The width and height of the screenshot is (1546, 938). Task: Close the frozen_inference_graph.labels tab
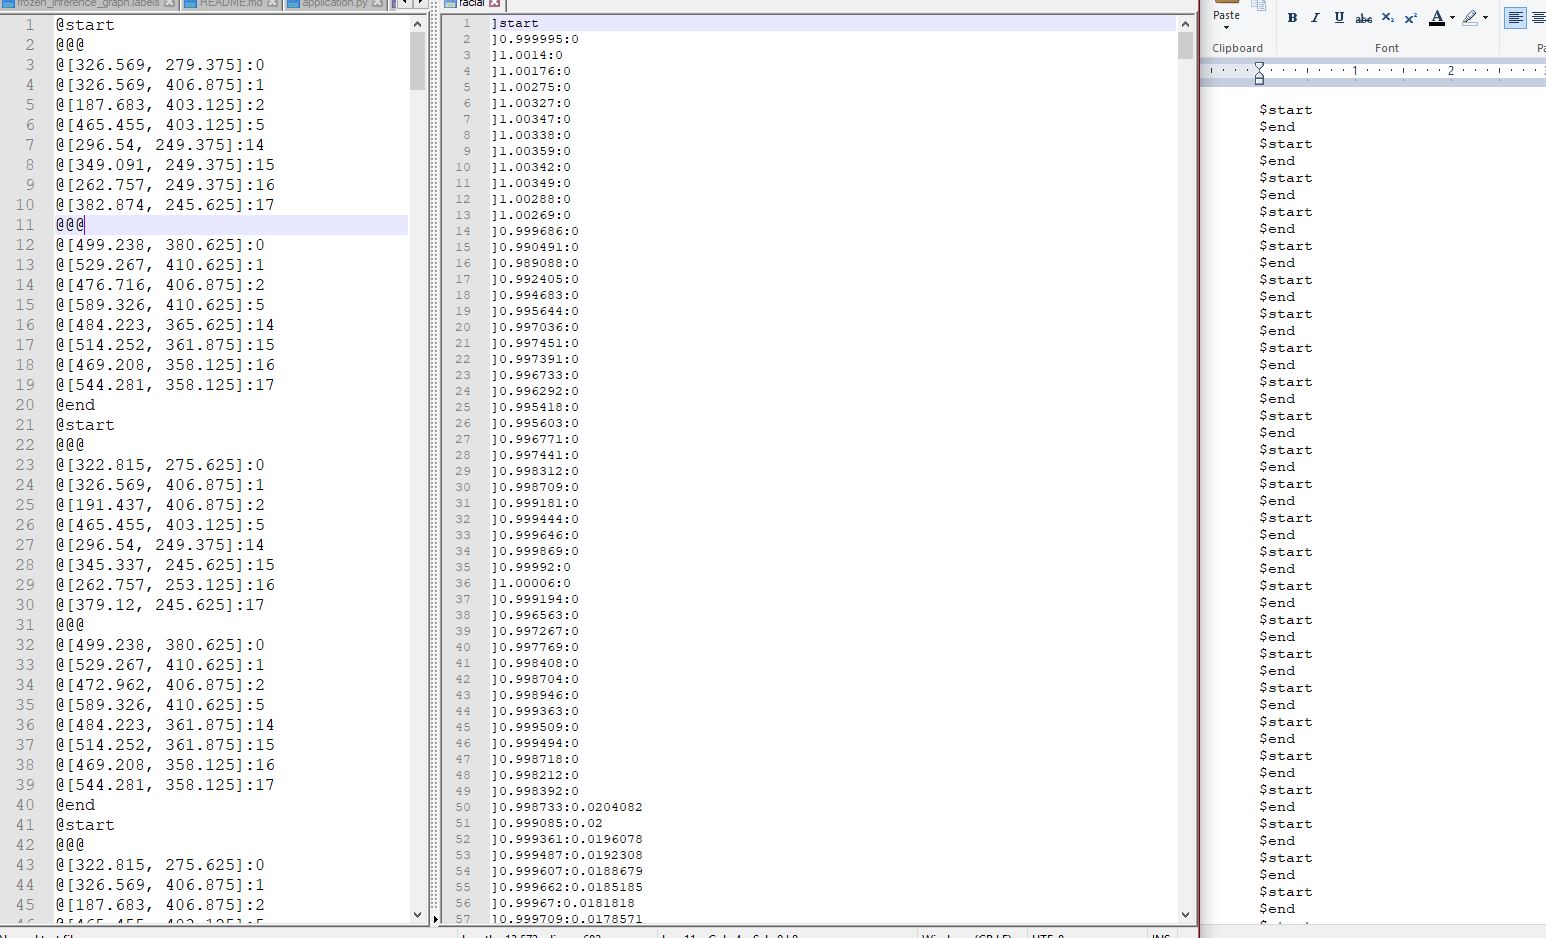pyautogui.click(x=169, y=4)
